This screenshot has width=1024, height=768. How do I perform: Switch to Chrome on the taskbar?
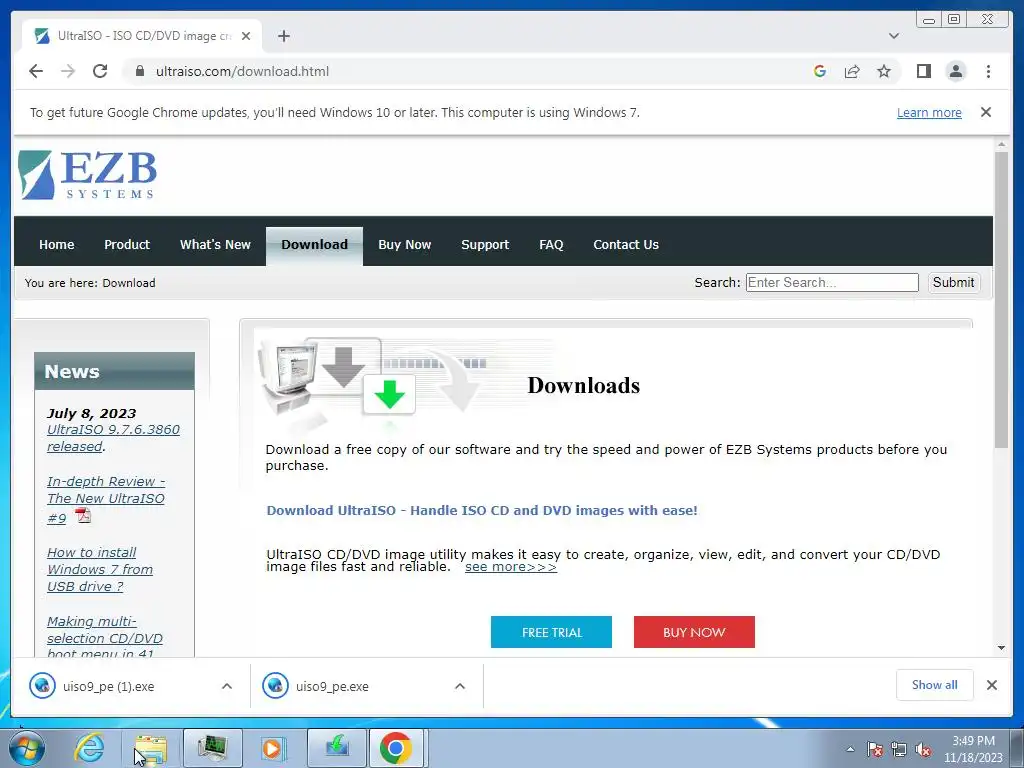click(x=397, y=748)
